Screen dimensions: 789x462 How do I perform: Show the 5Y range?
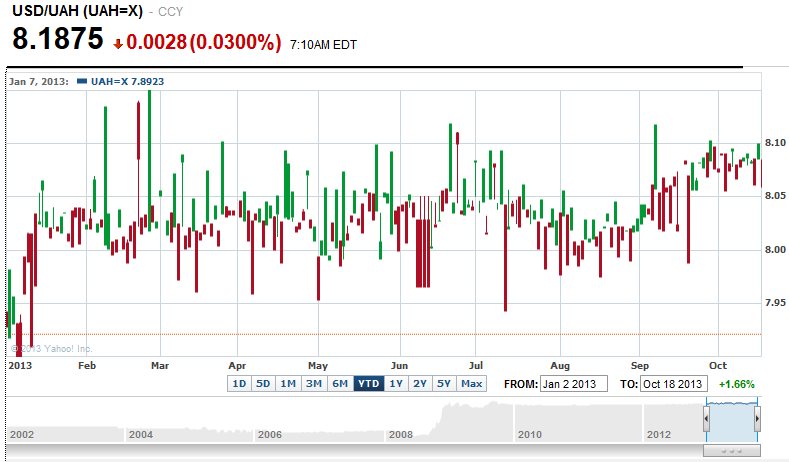(444, 384)
